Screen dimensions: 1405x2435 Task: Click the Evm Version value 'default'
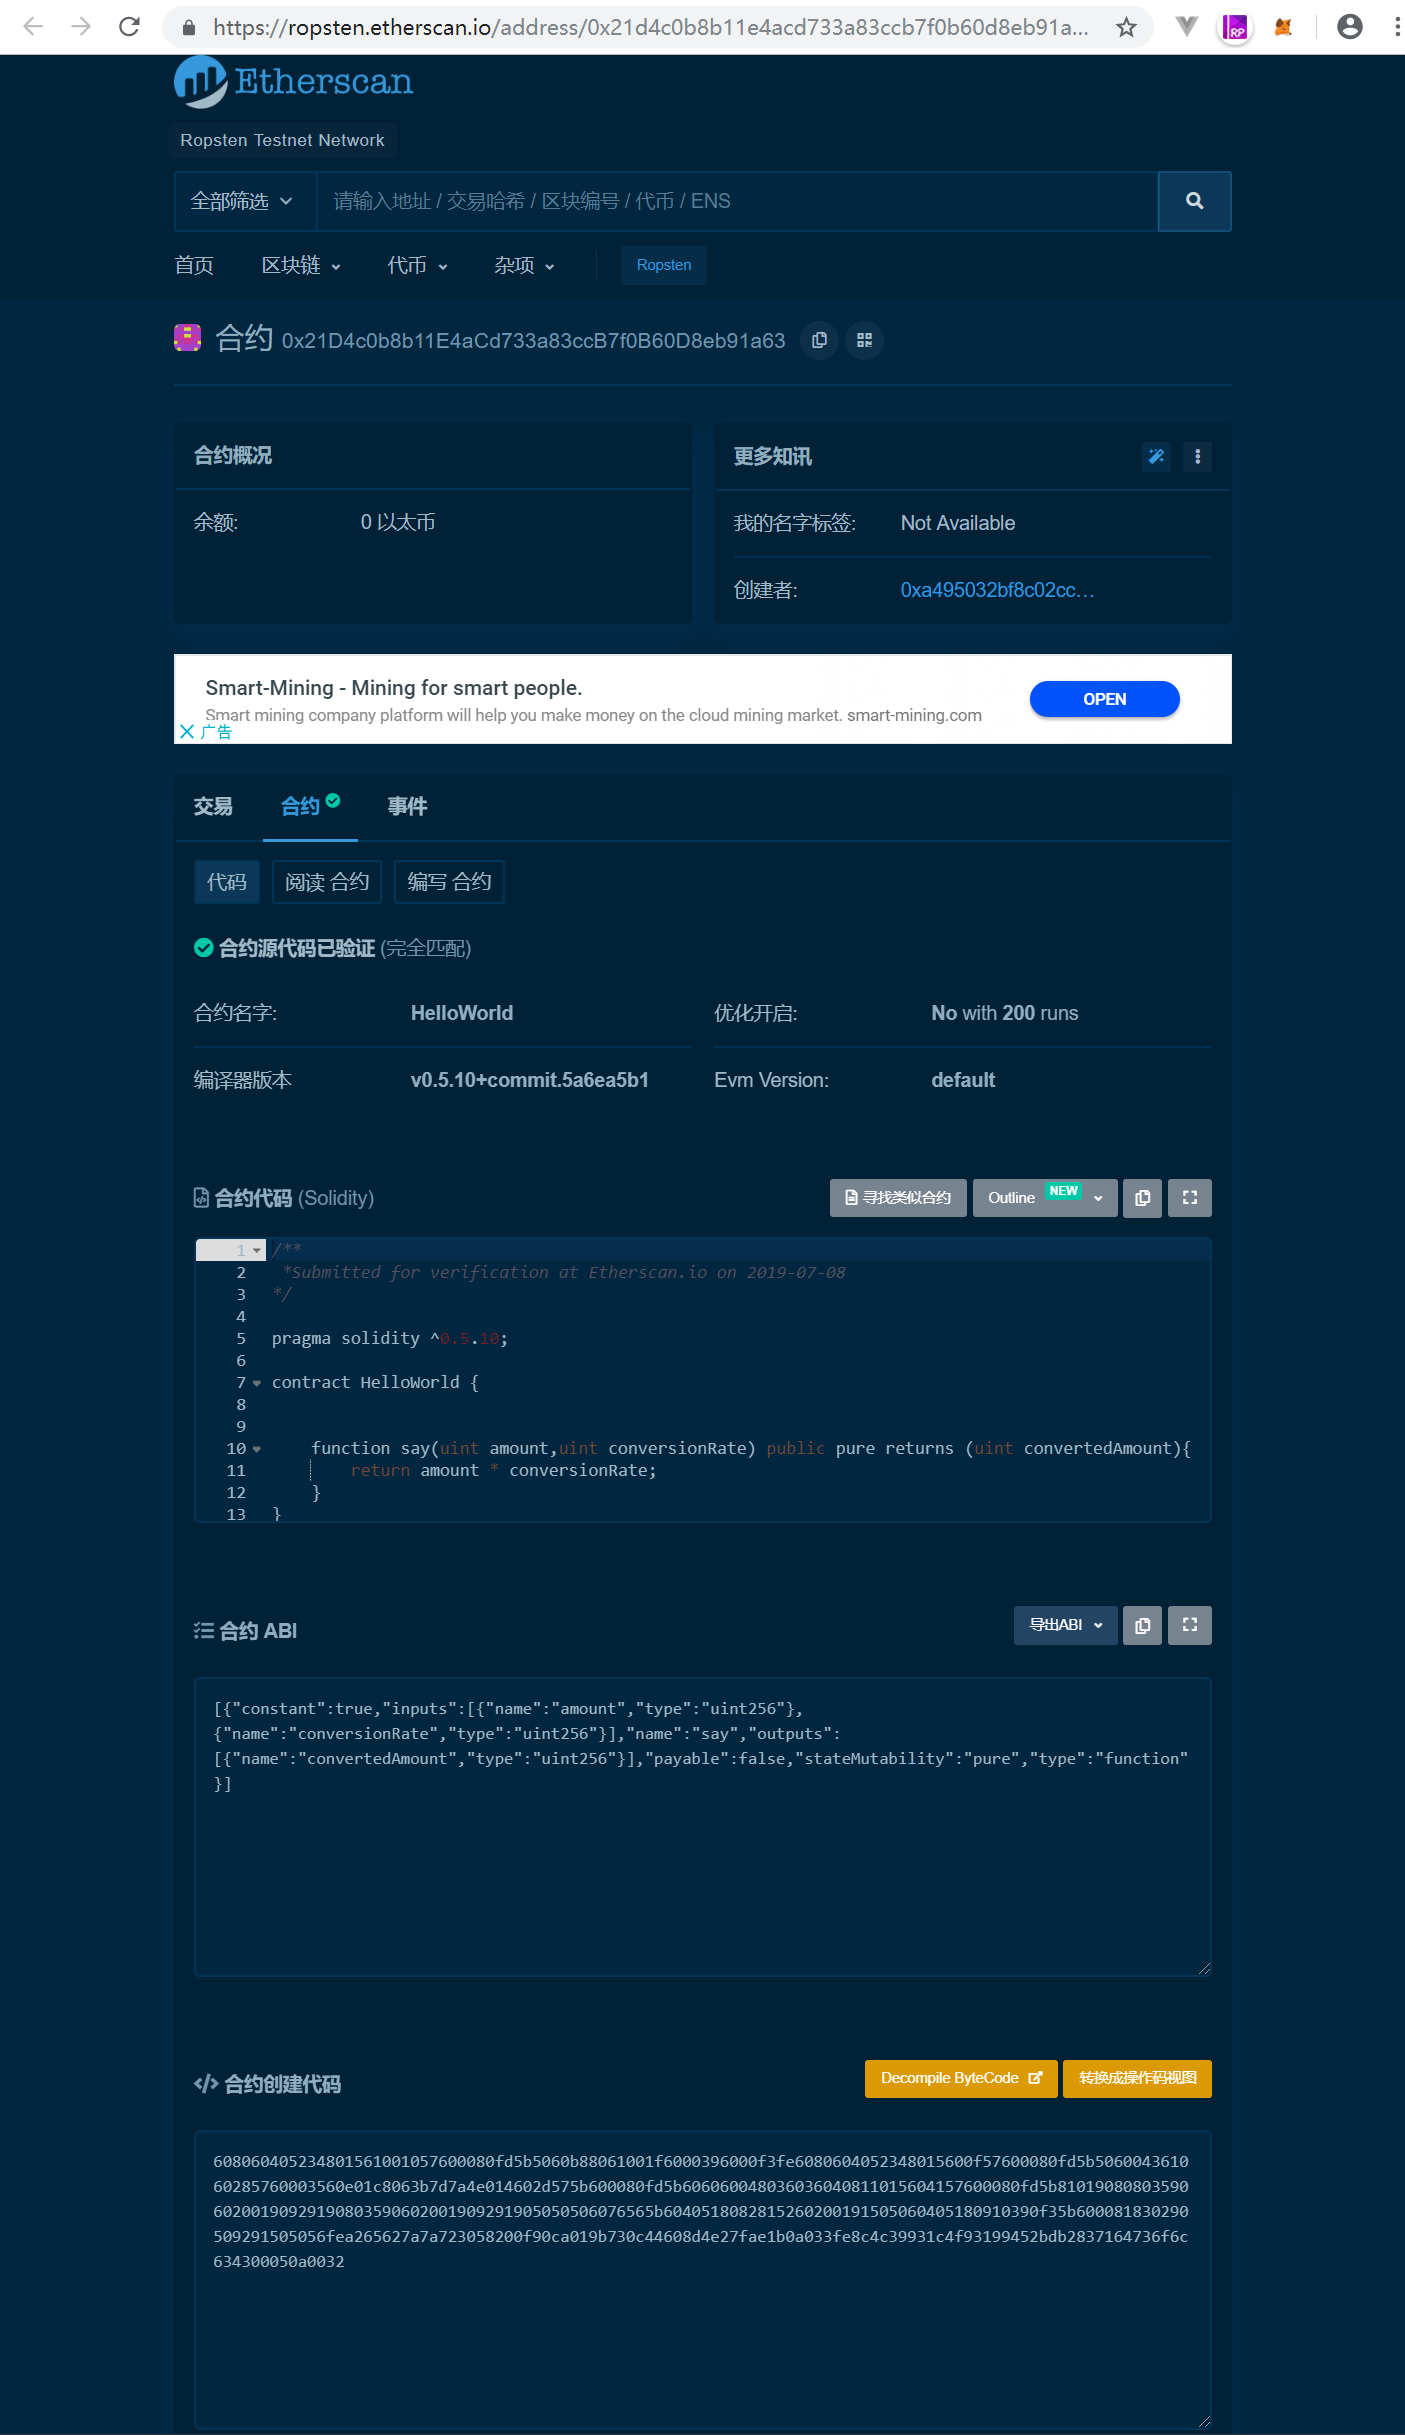point(963,1080)
